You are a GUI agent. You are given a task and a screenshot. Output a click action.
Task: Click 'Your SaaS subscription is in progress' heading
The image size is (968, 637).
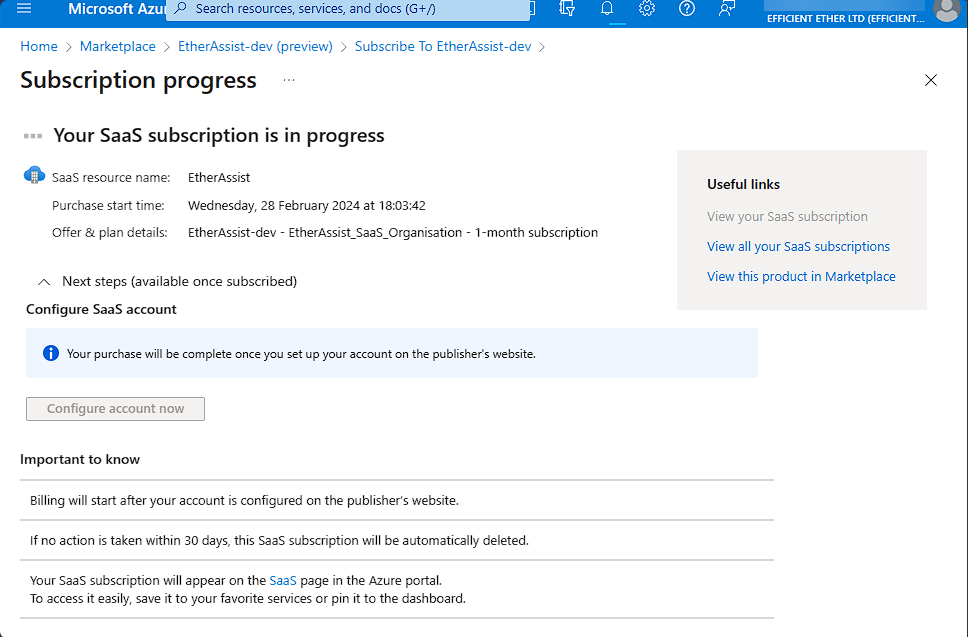pos(219,135)
